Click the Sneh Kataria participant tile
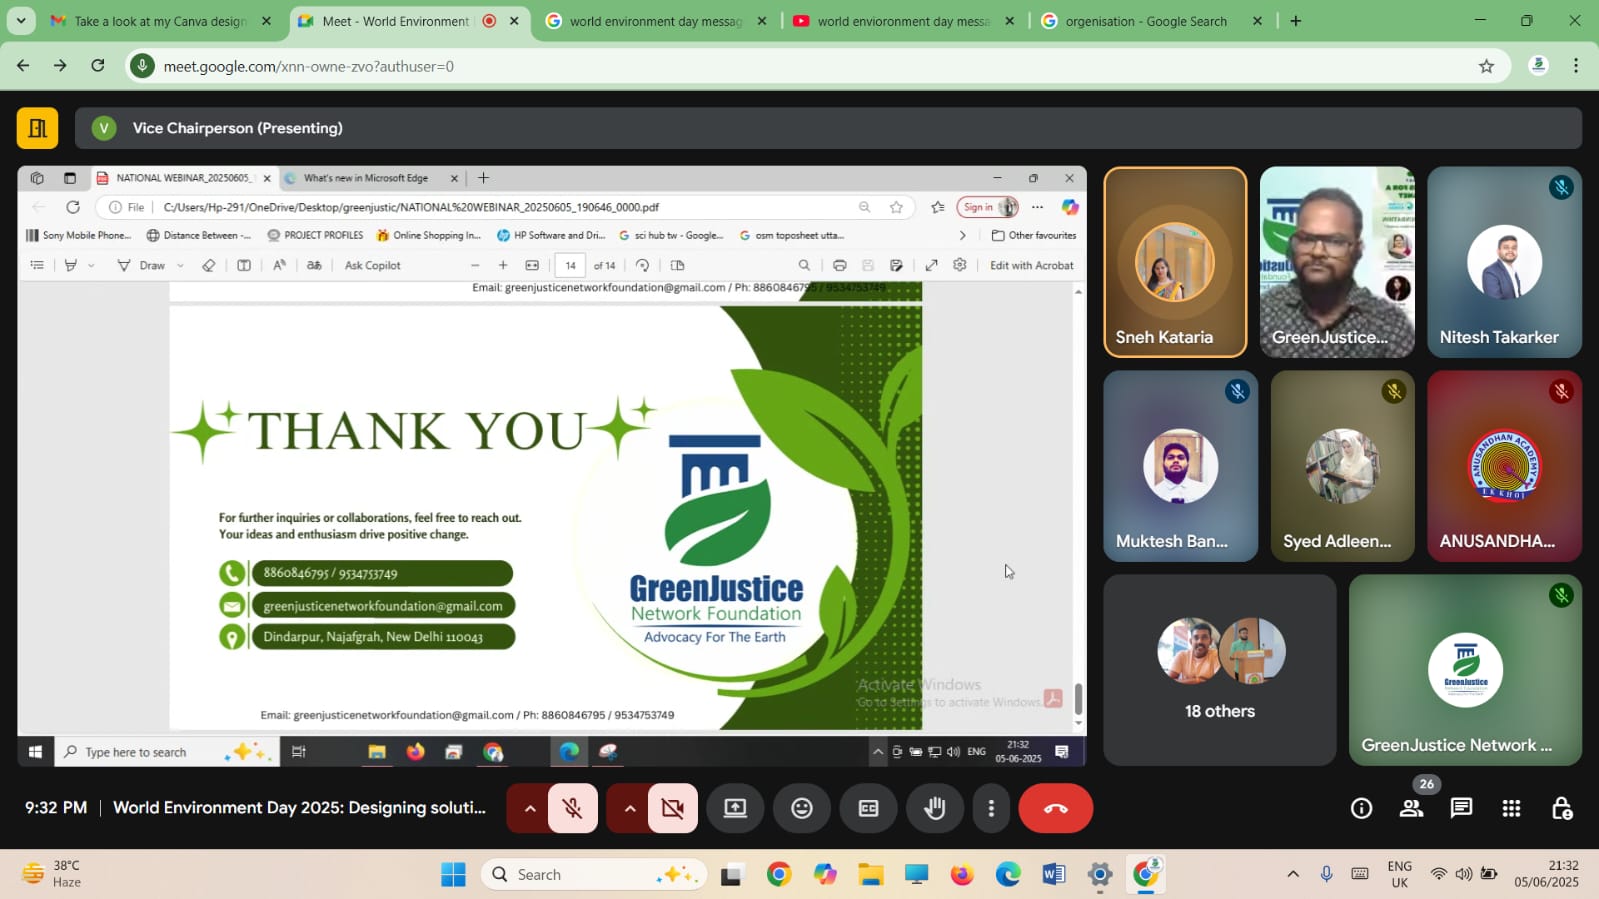1599x899 pixels. click(1175, 262)
